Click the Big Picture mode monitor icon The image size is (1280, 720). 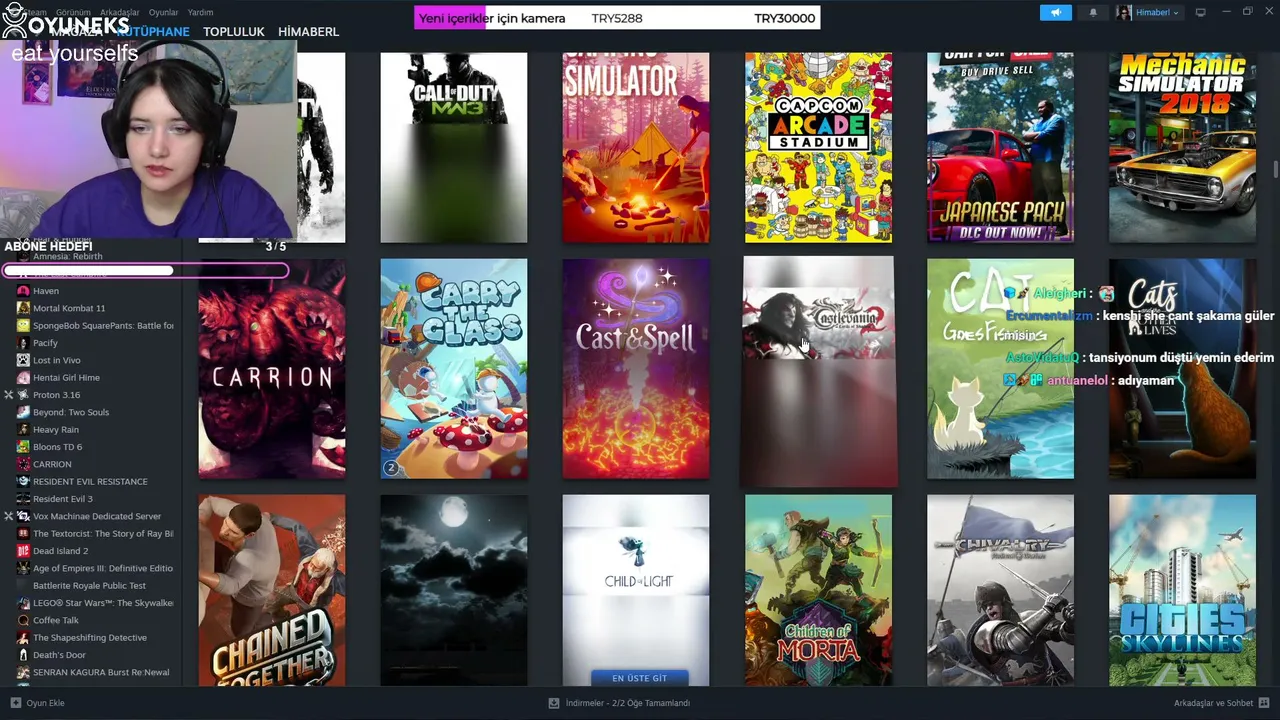click(1201, 12)
